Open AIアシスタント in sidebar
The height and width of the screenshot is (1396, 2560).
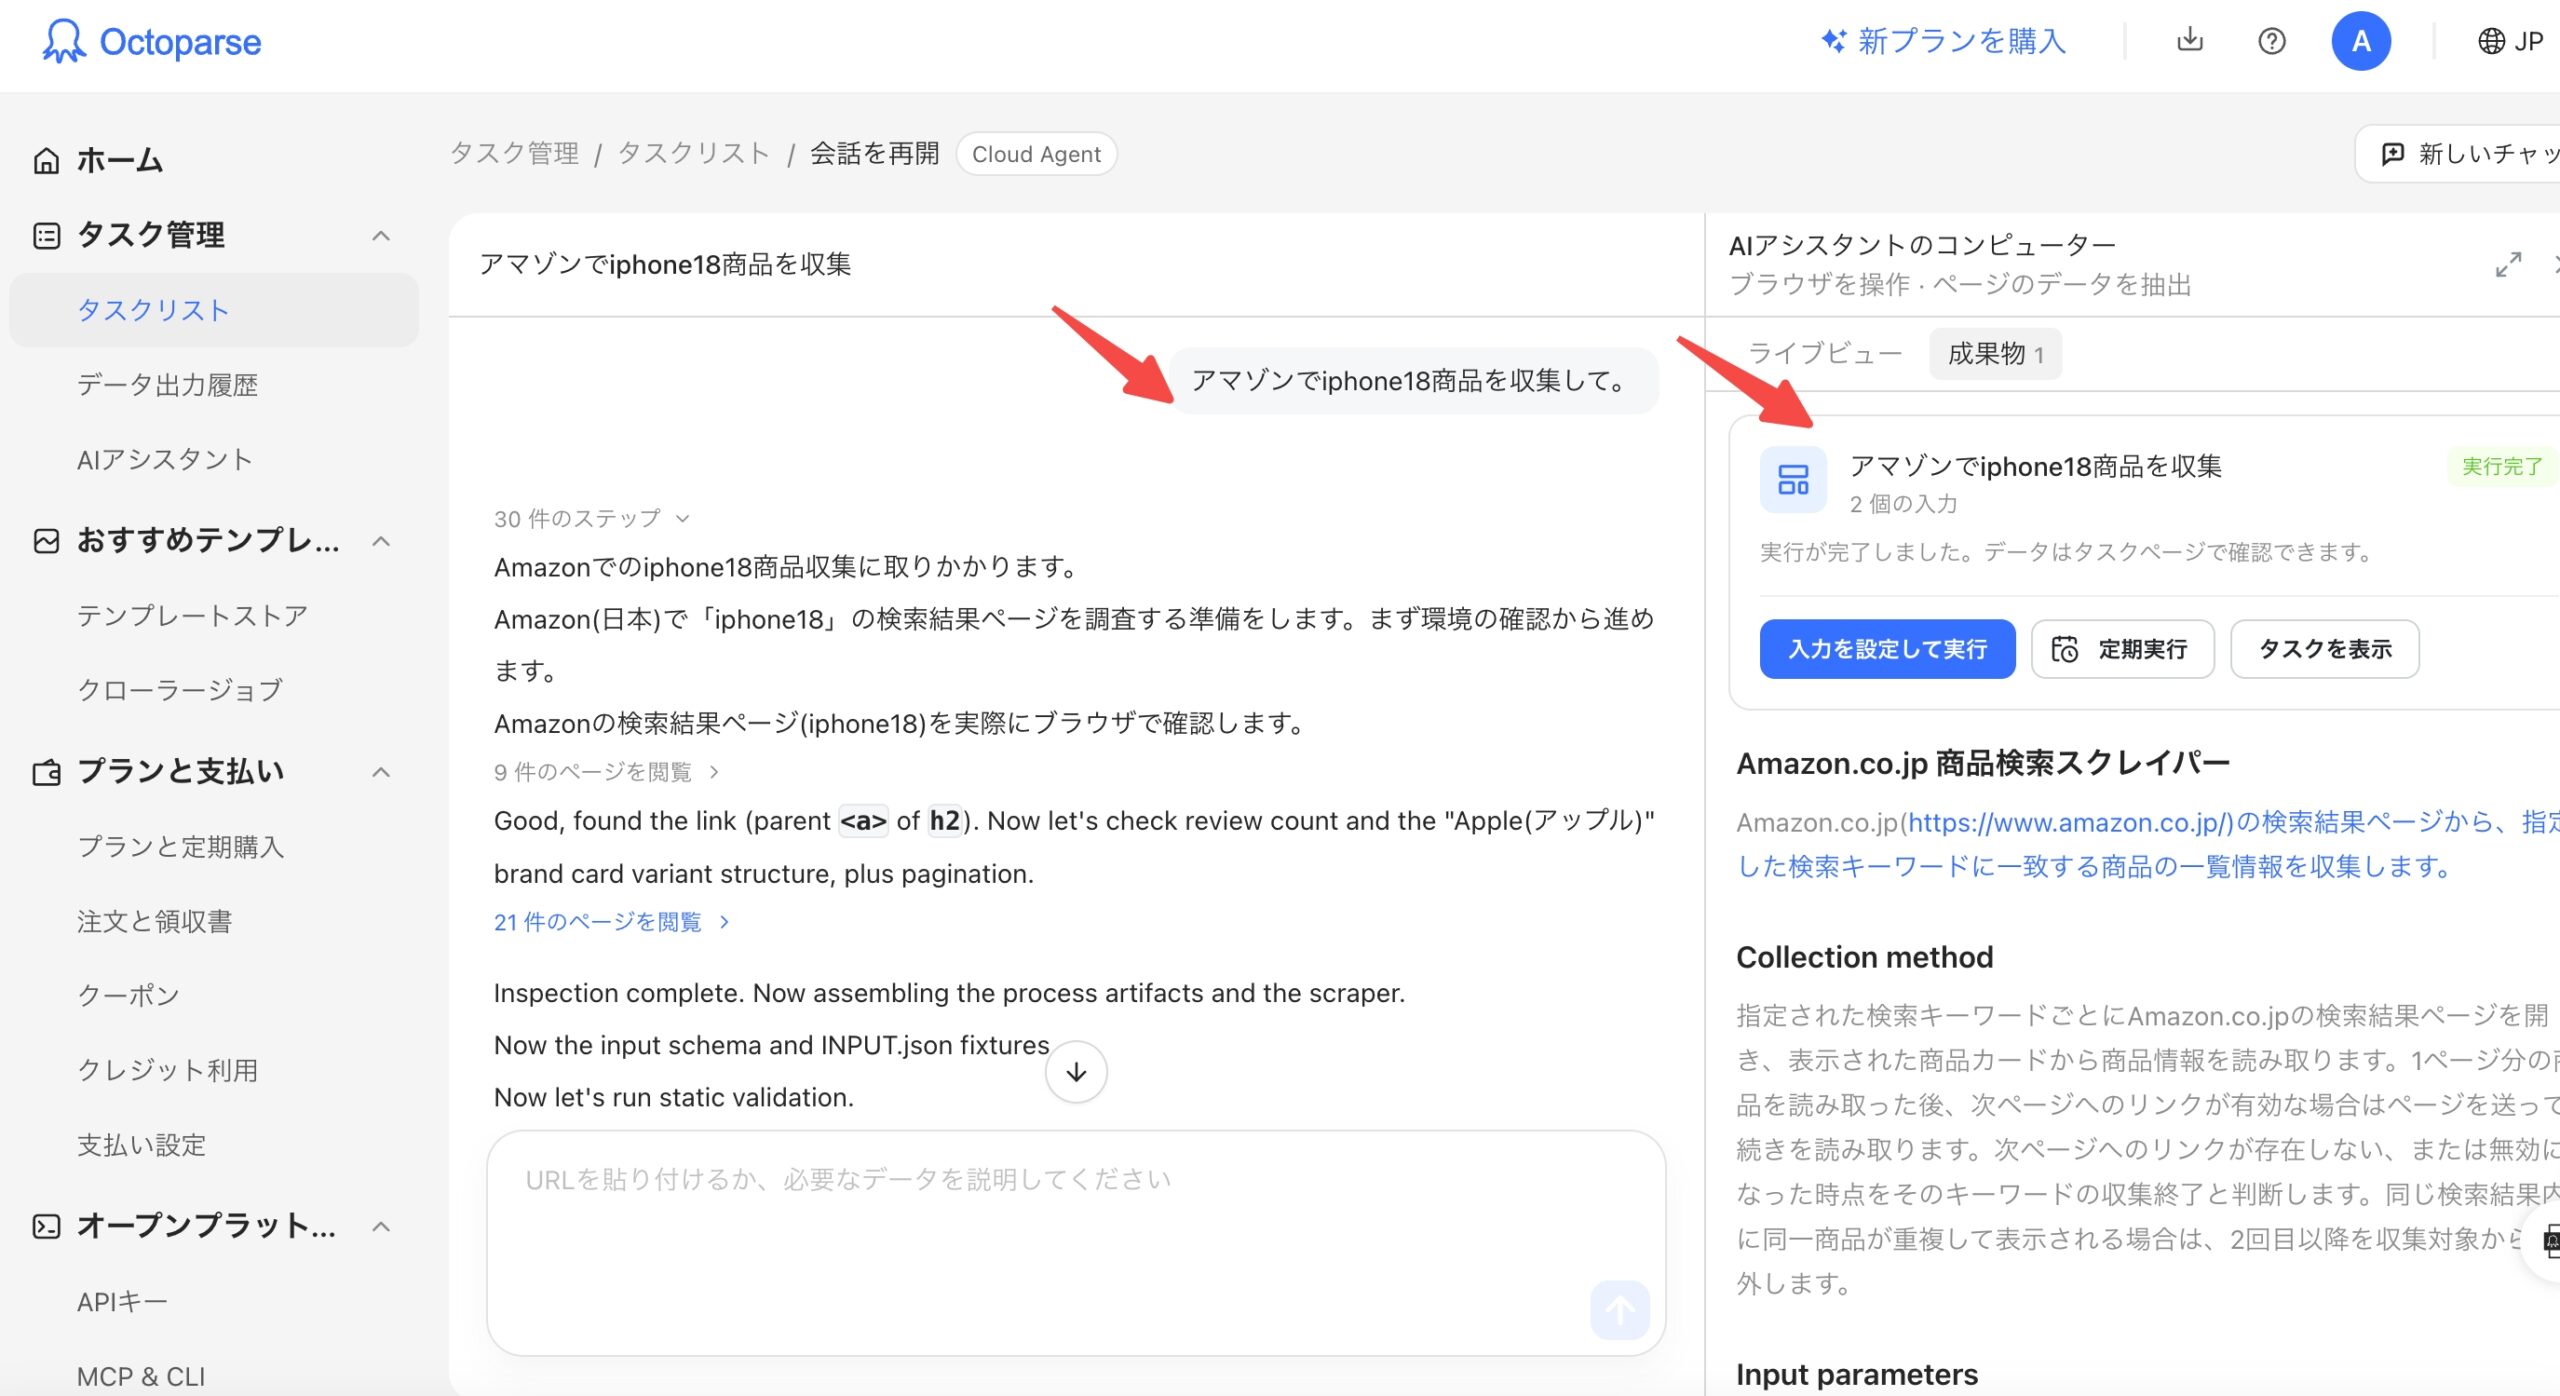pyautogui.click(x=165, y=460)
